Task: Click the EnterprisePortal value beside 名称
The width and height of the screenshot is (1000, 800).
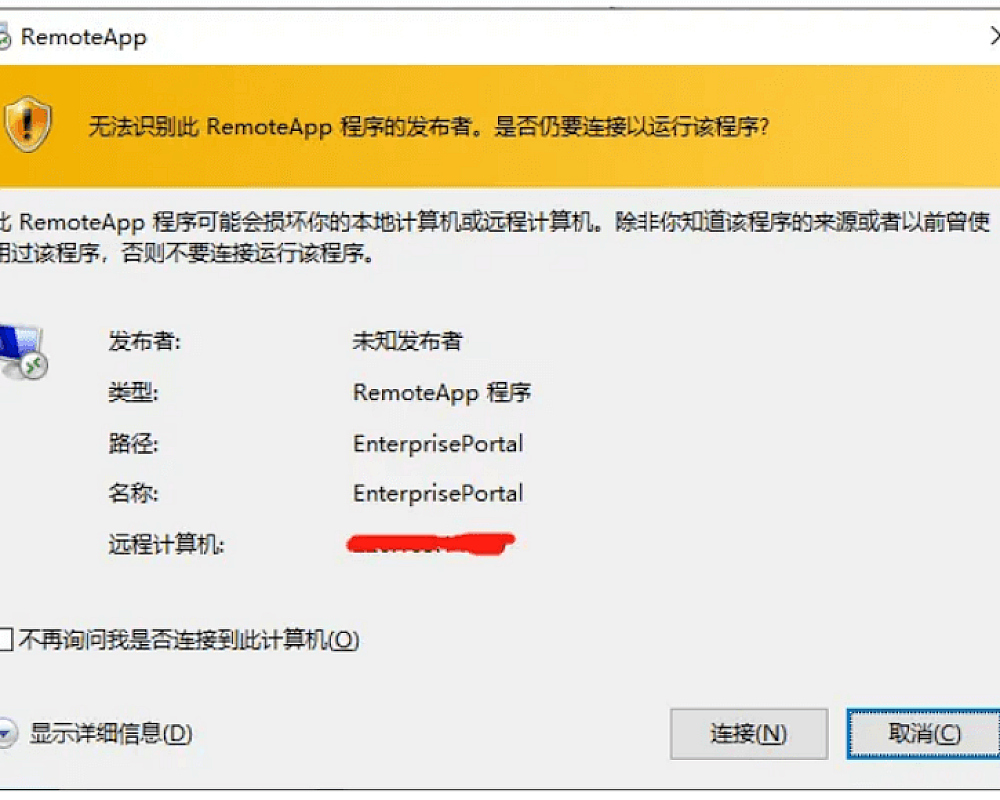Action: 438,493
